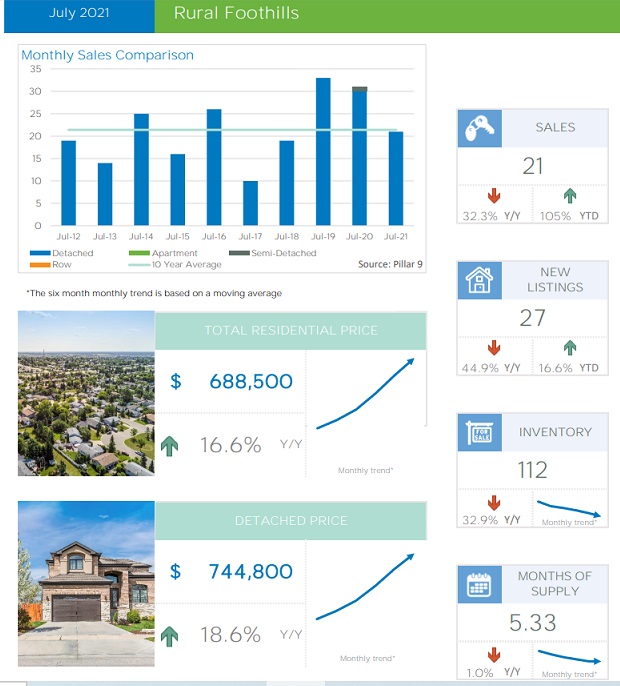
Task: Click the Sales keys icon
Action: click(480, 128)
